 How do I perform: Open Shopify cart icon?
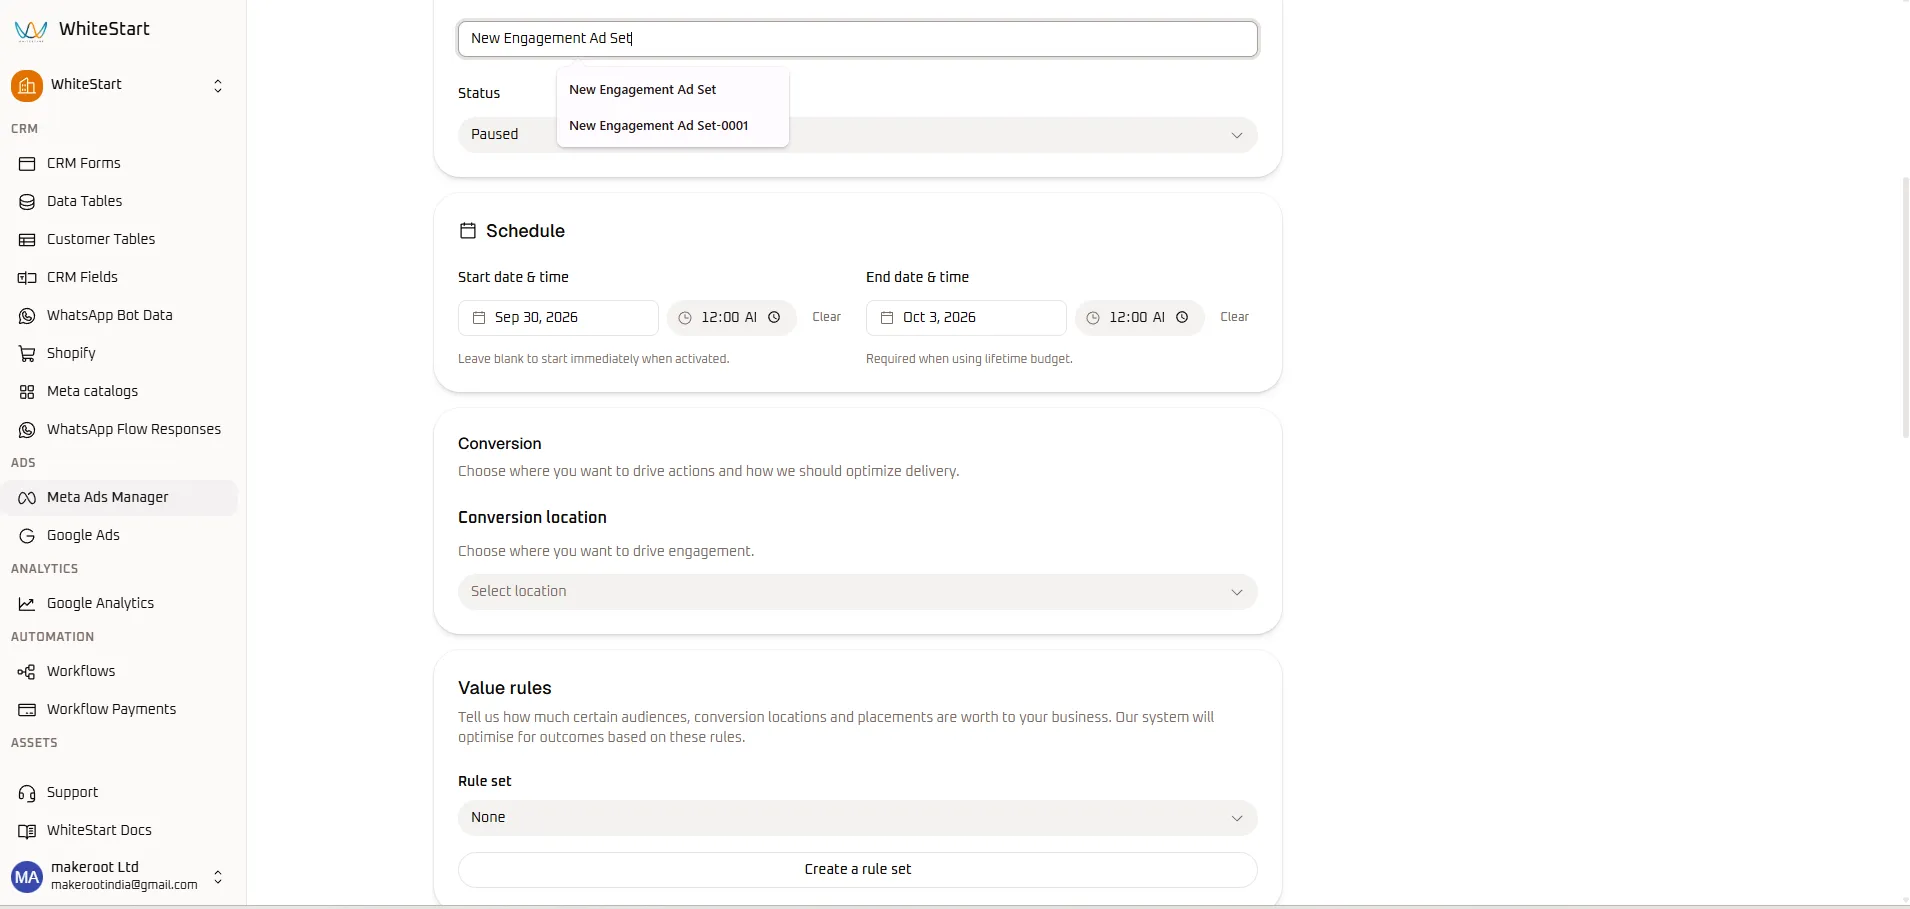pyautogui.click(x=27, y=353)
